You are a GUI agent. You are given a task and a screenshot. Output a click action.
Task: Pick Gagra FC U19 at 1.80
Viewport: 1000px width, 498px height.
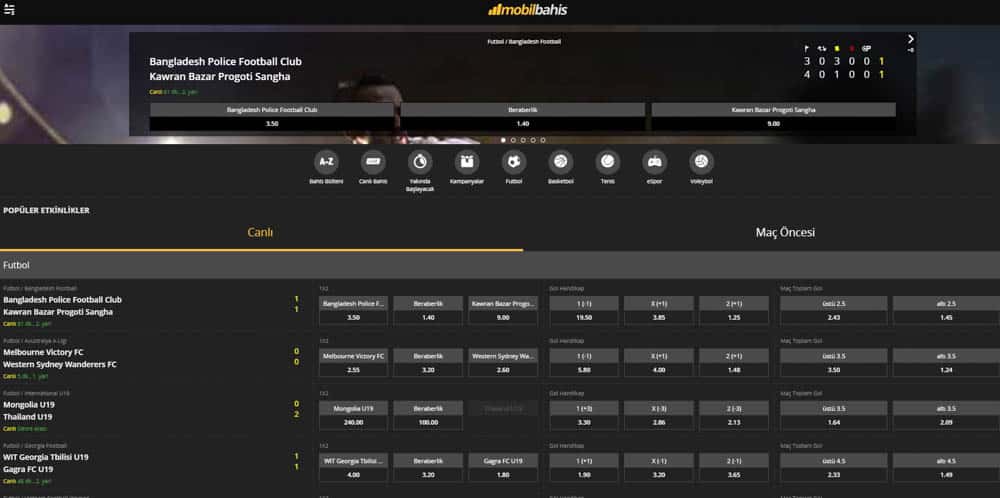(503, 467)
